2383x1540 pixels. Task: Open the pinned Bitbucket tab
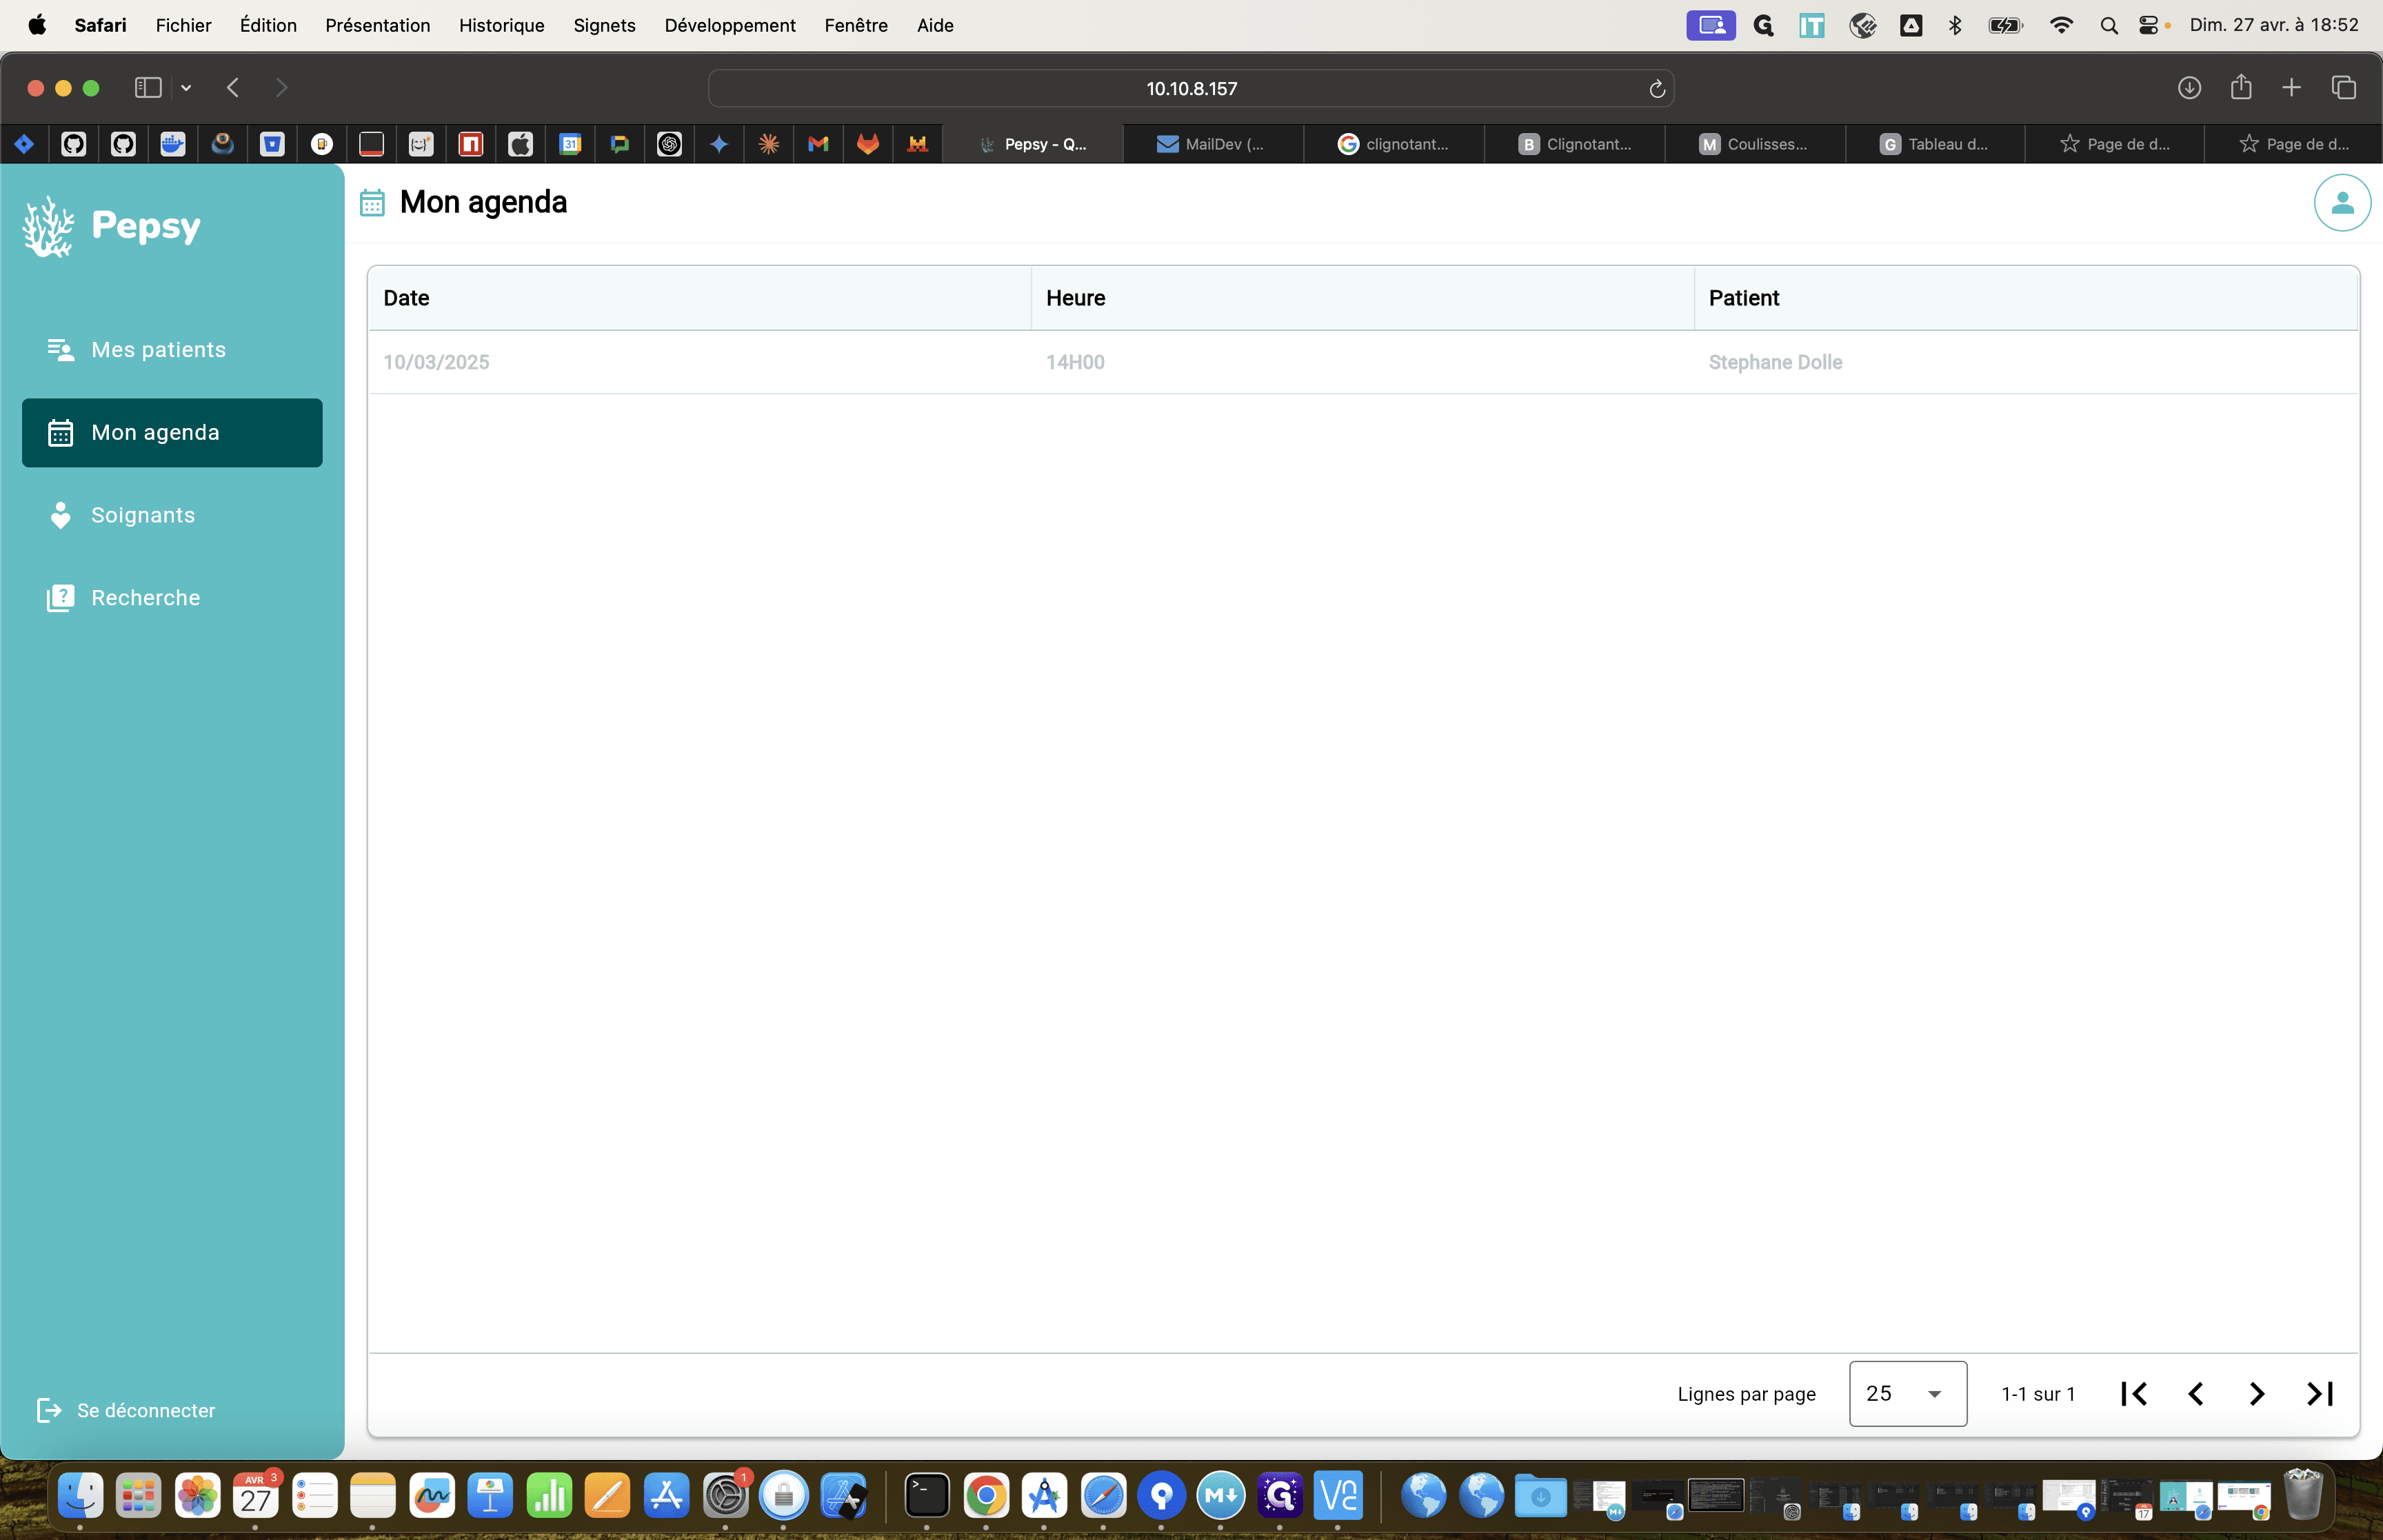(272, 144)
